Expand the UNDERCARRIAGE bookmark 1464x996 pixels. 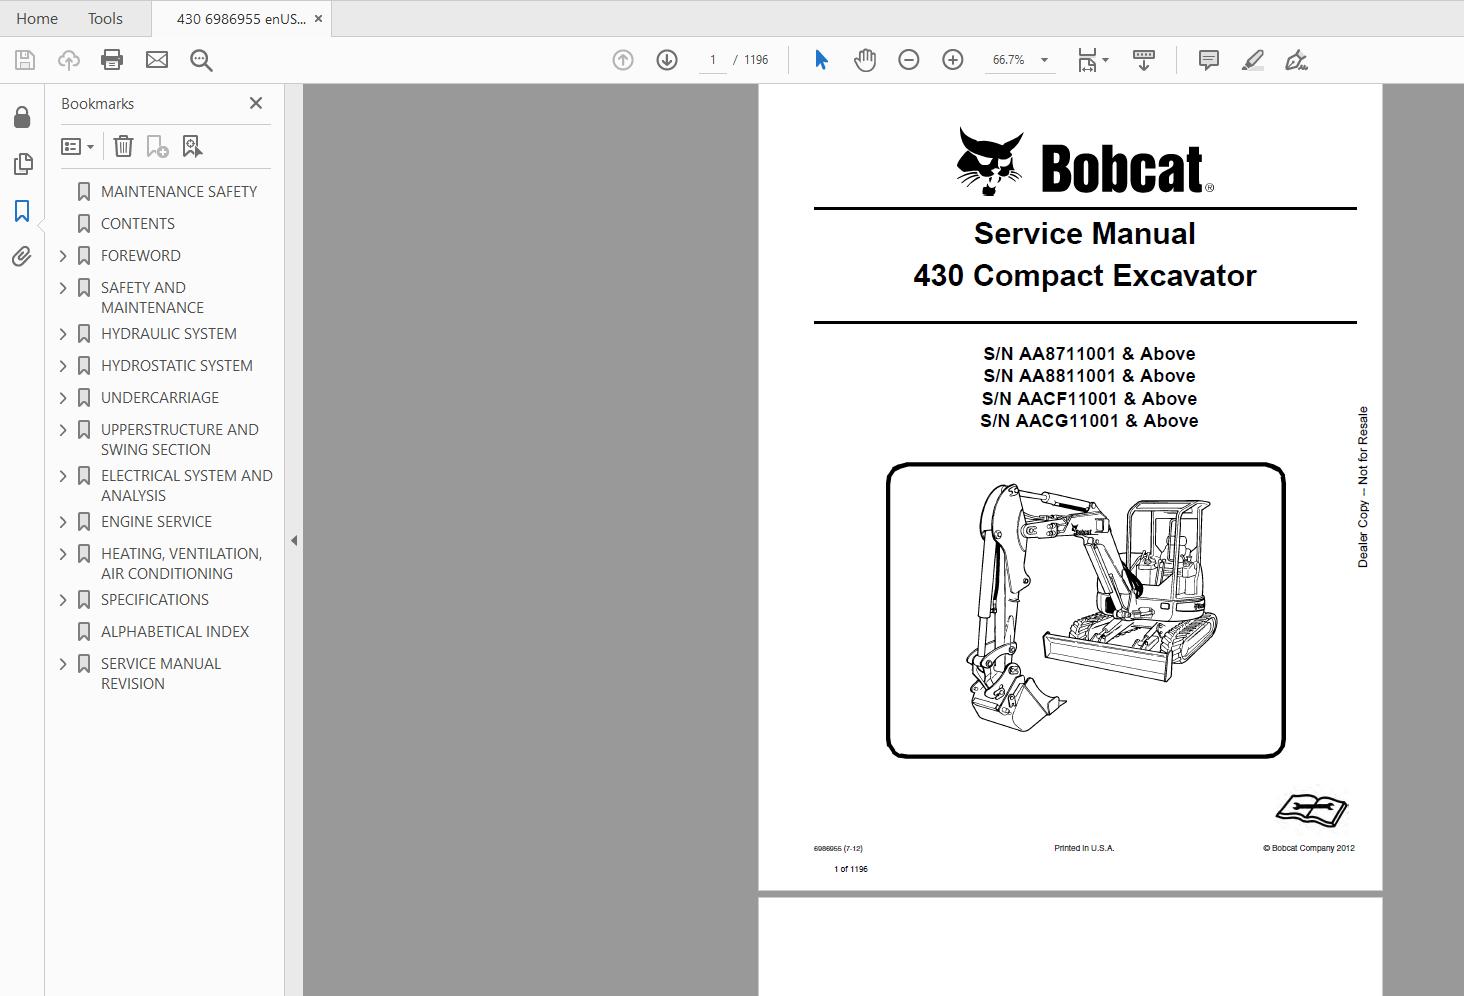tap(63, 397)
